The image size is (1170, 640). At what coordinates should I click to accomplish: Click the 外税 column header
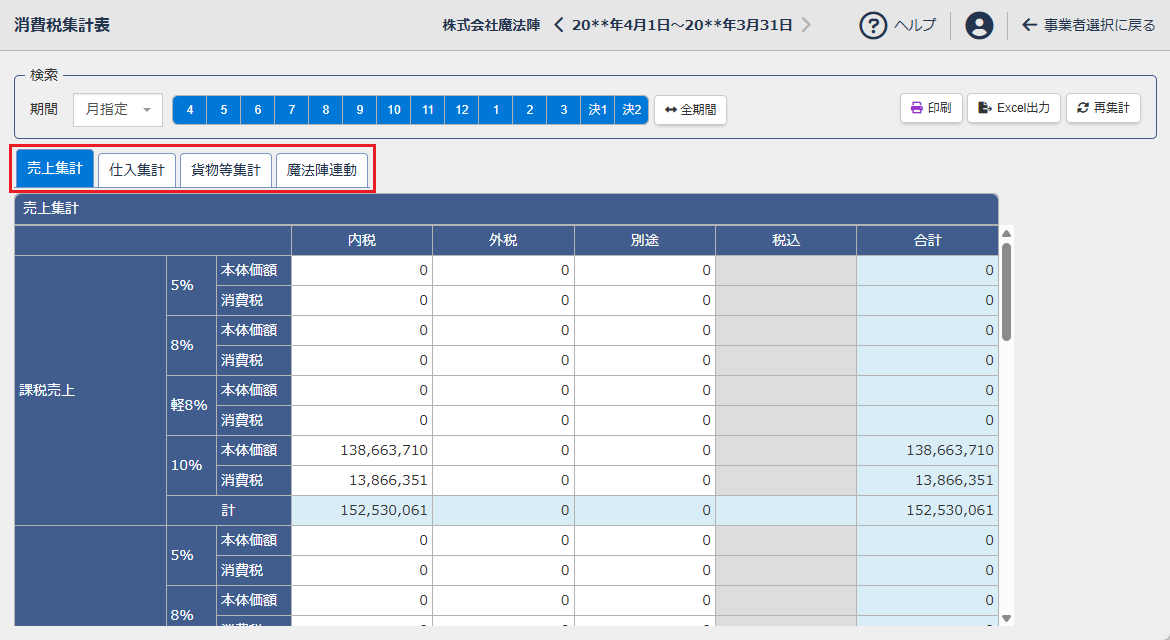point(504,240)
